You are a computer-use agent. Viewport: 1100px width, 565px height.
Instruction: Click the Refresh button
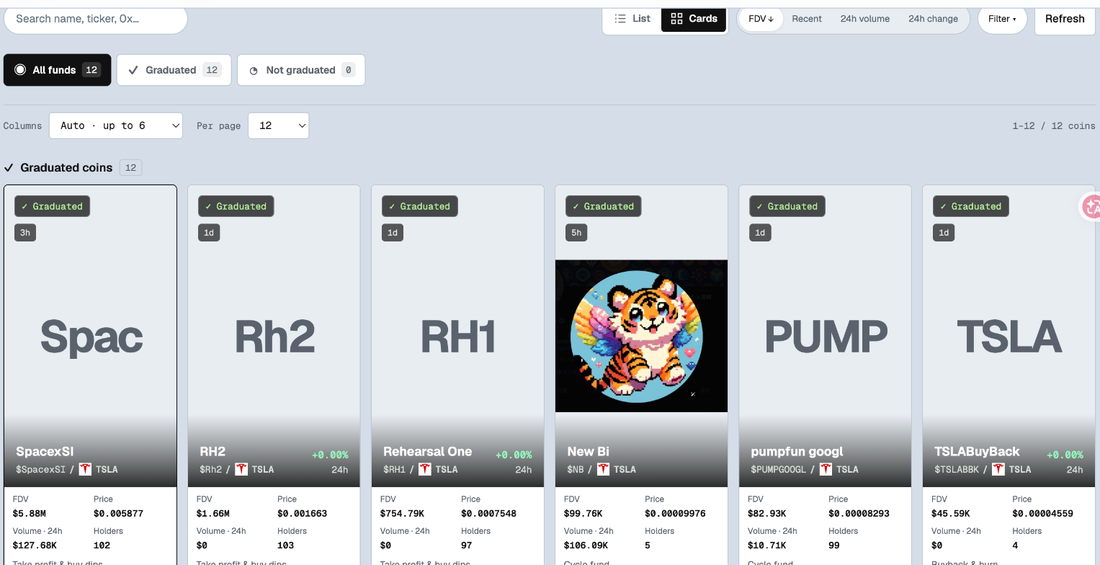point(1064,19)
